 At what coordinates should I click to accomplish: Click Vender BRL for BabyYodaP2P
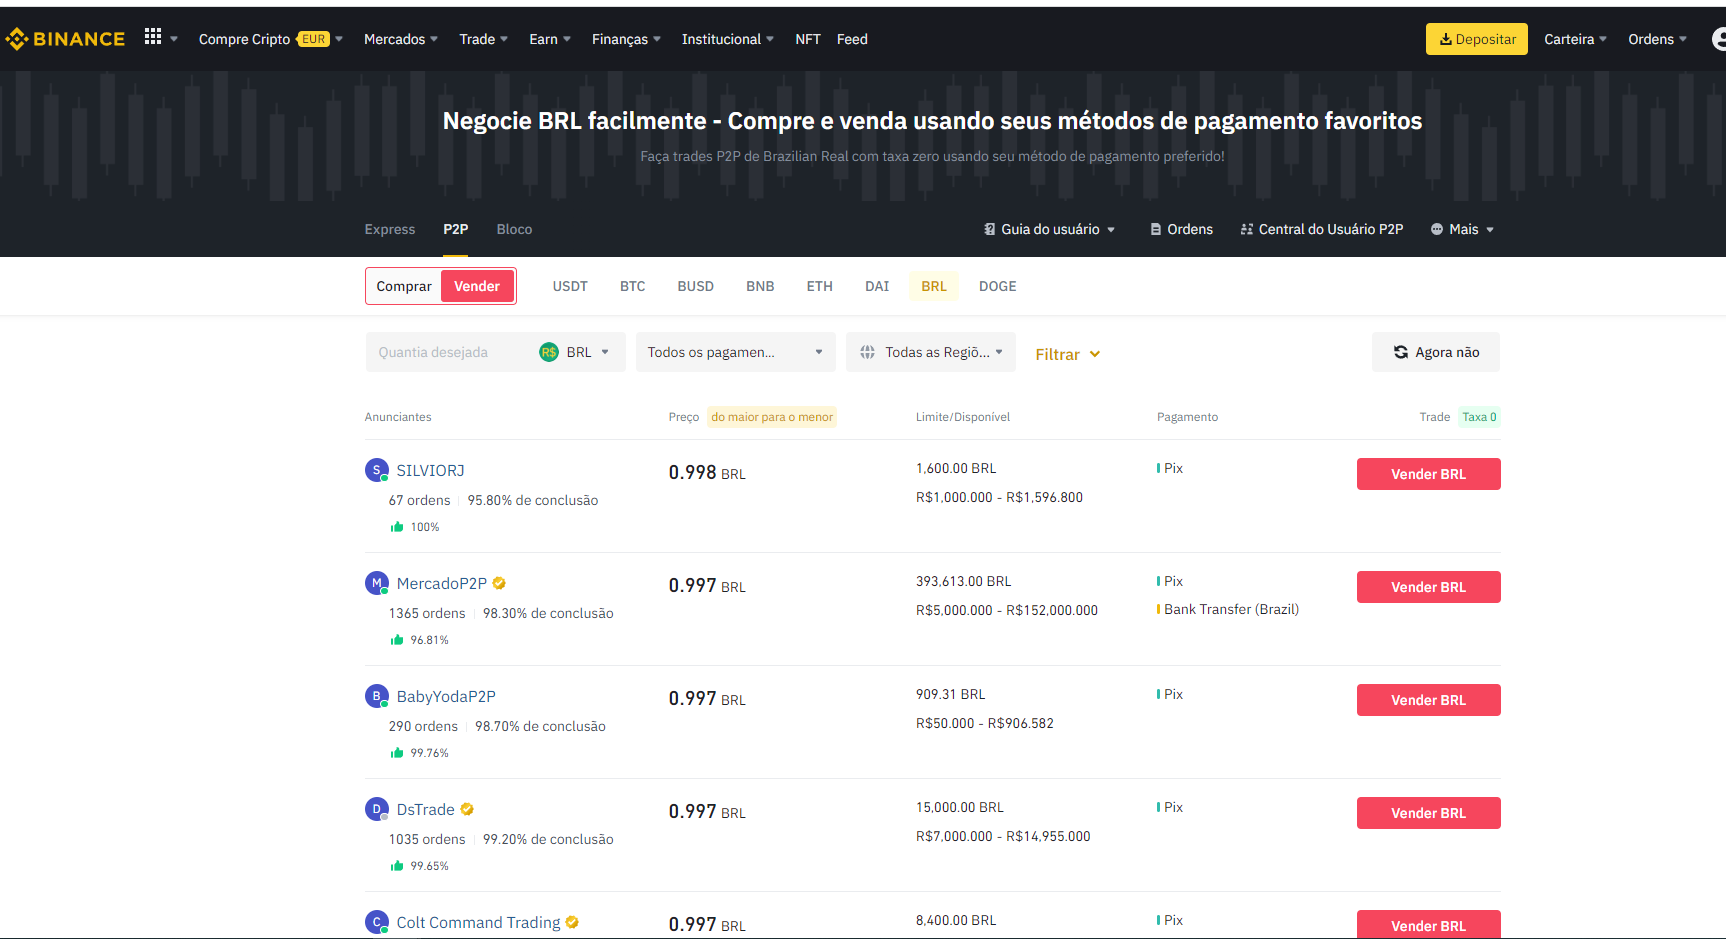click(x=1428, y=700)
